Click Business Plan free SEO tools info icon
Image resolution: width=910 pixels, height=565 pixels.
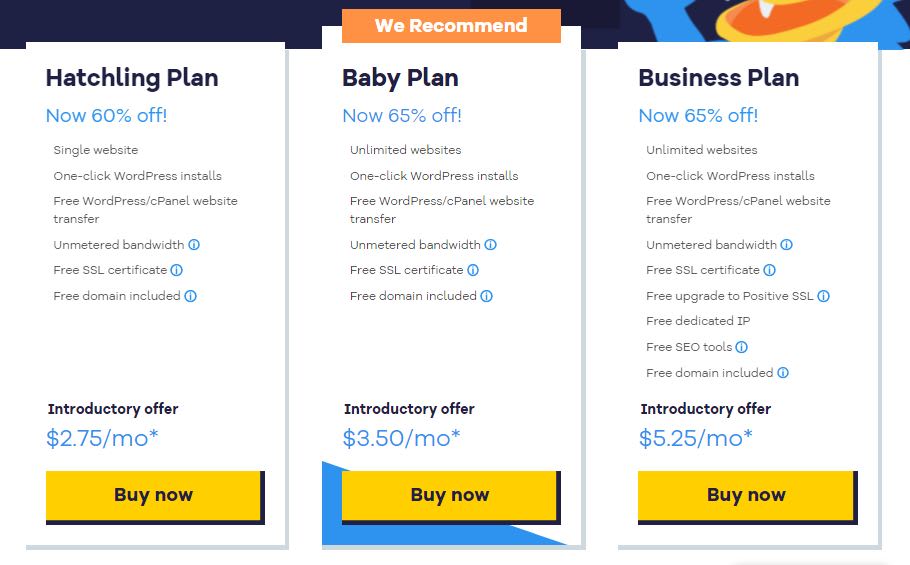tap(741, 347)
